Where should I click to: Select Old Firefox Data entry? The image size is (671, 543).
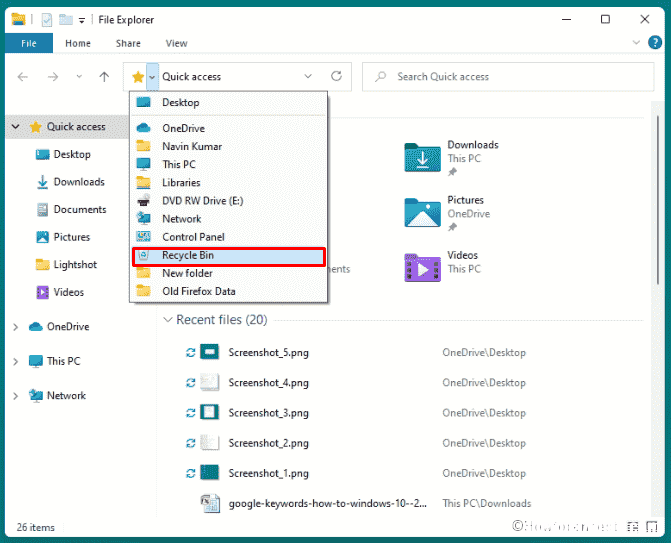point(229,291)
